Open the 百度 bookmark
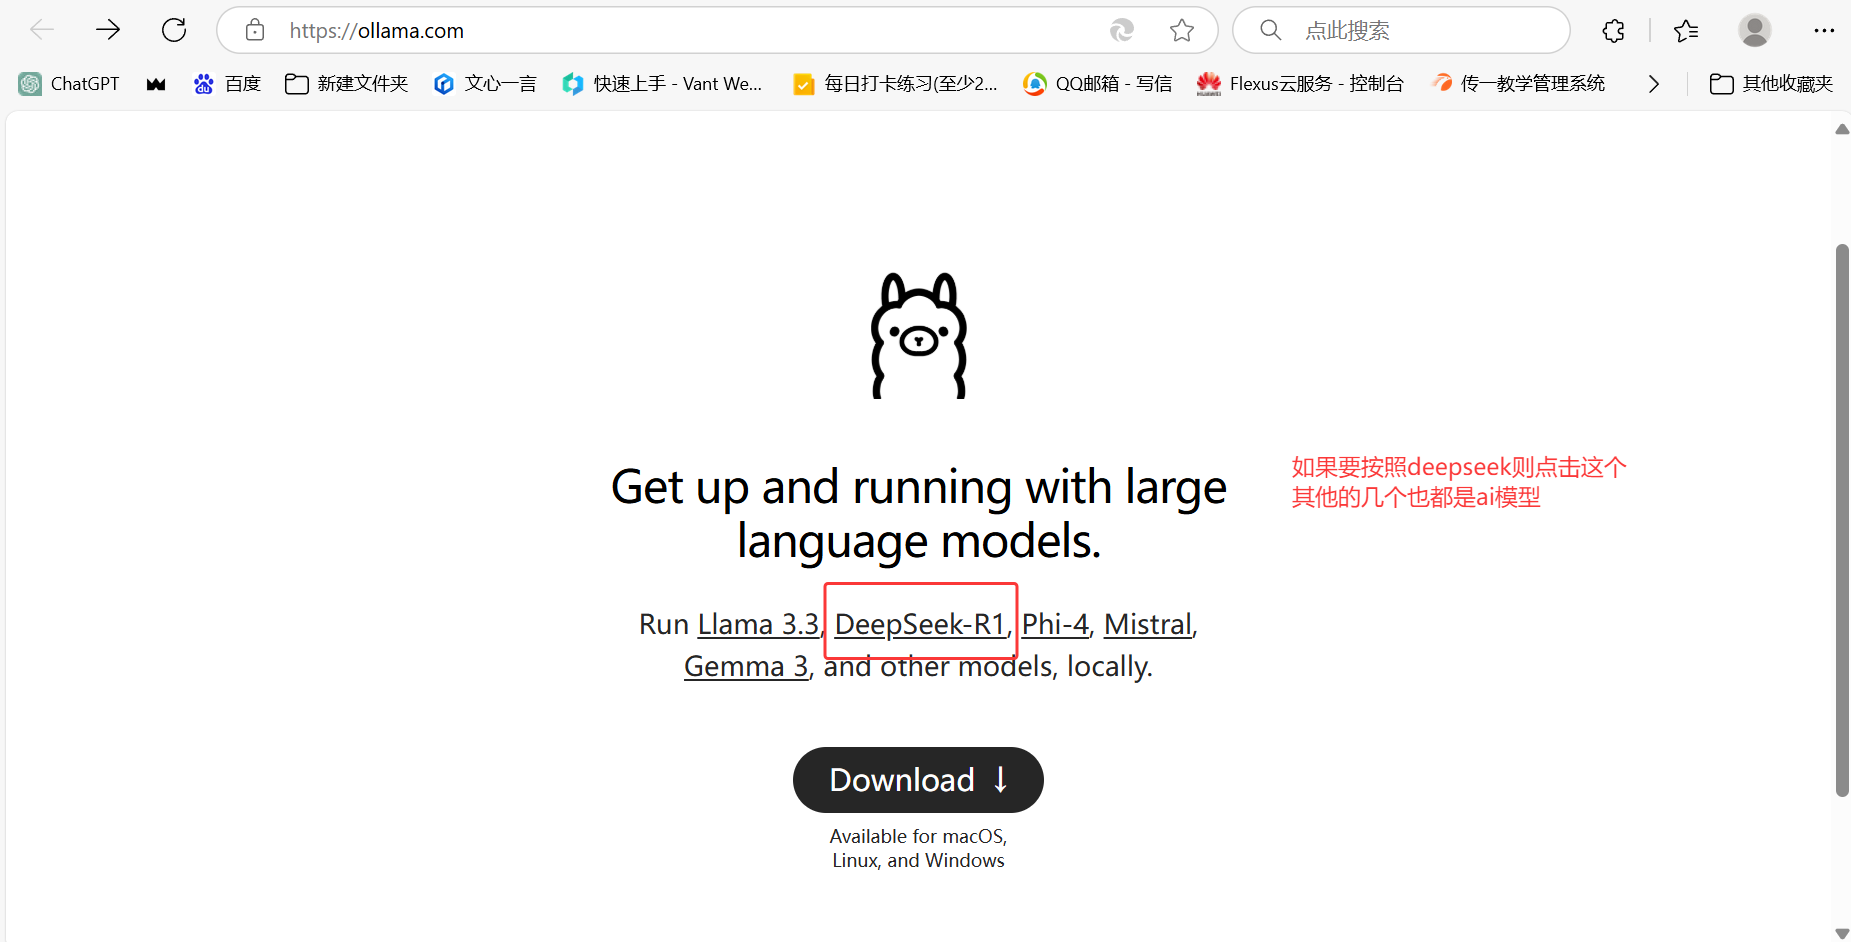 coord(227,84)
